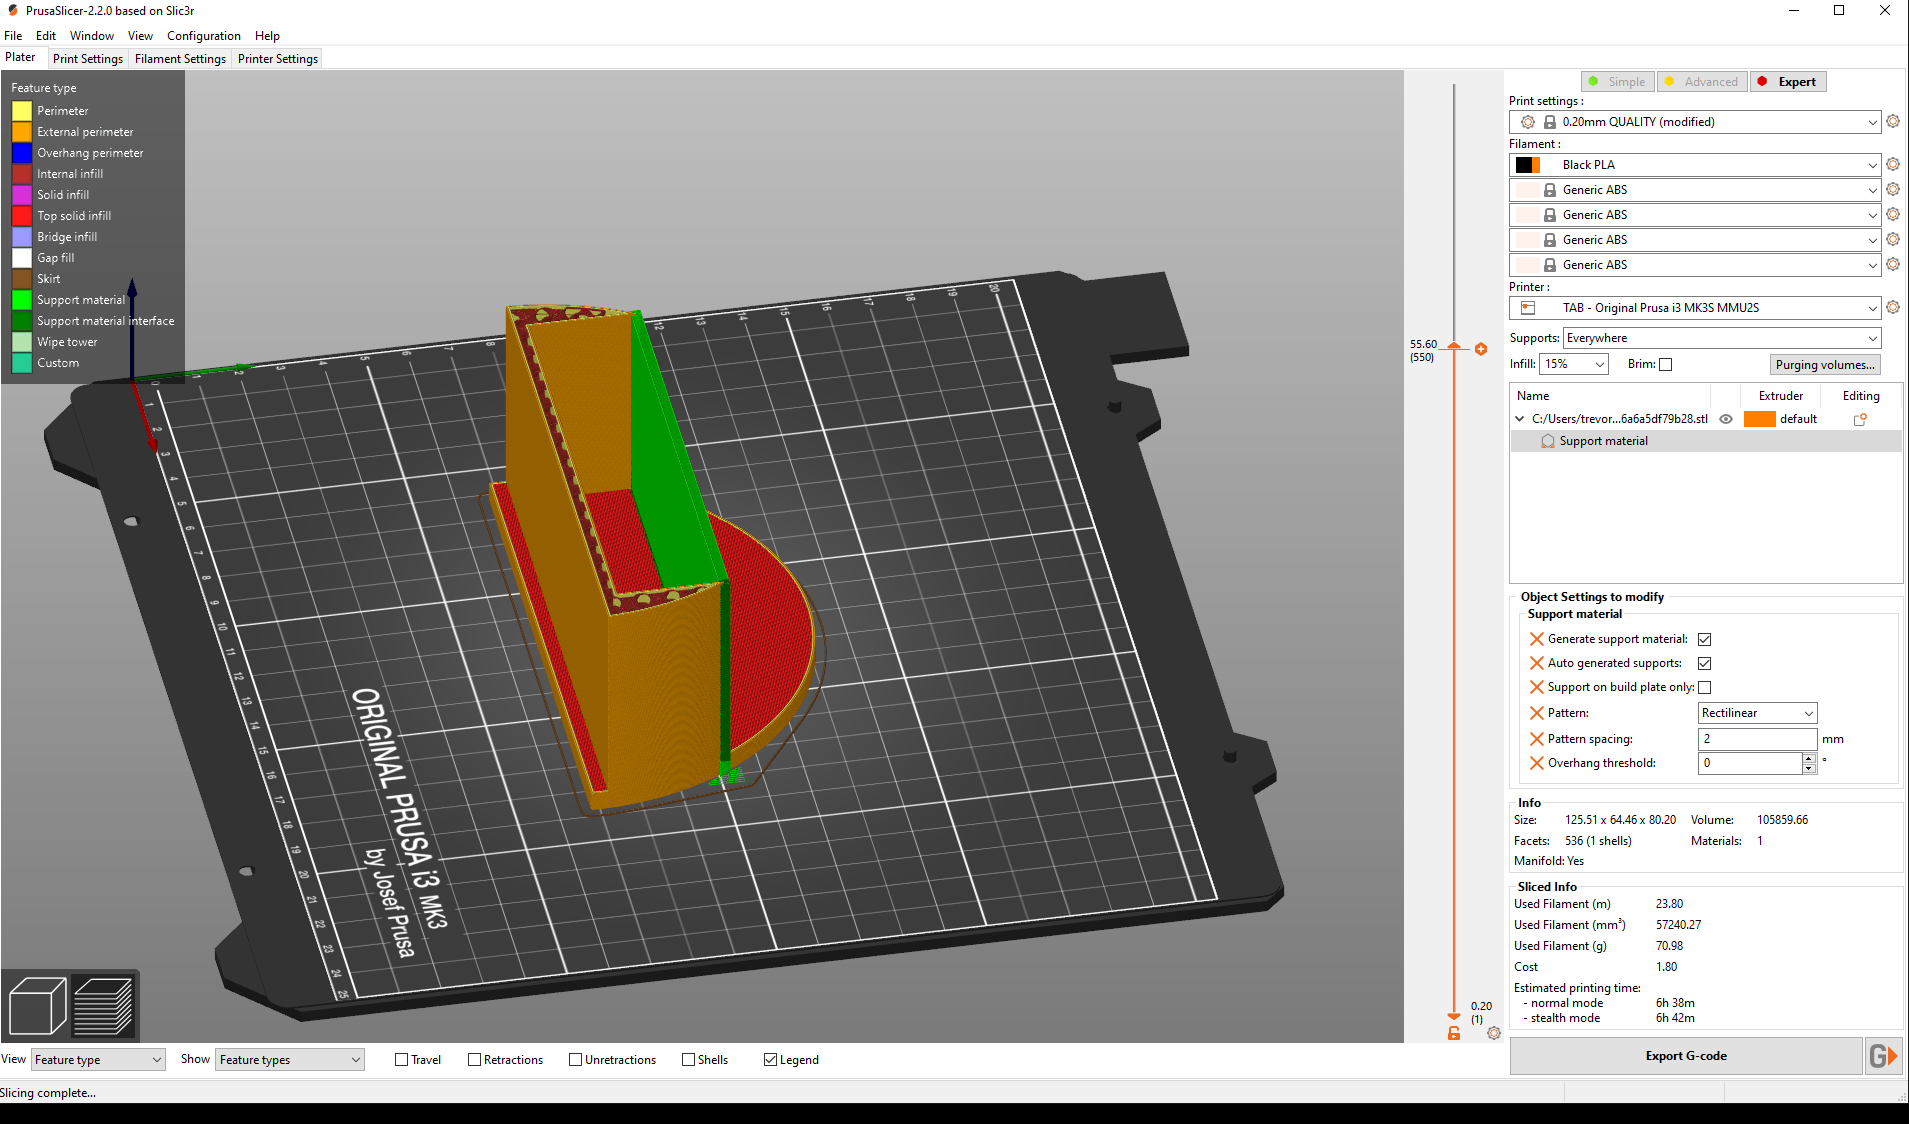Toggle visibility eye for the STL object
1909x1124 pixels.
pyautogui.click(x=1726, y=419)
